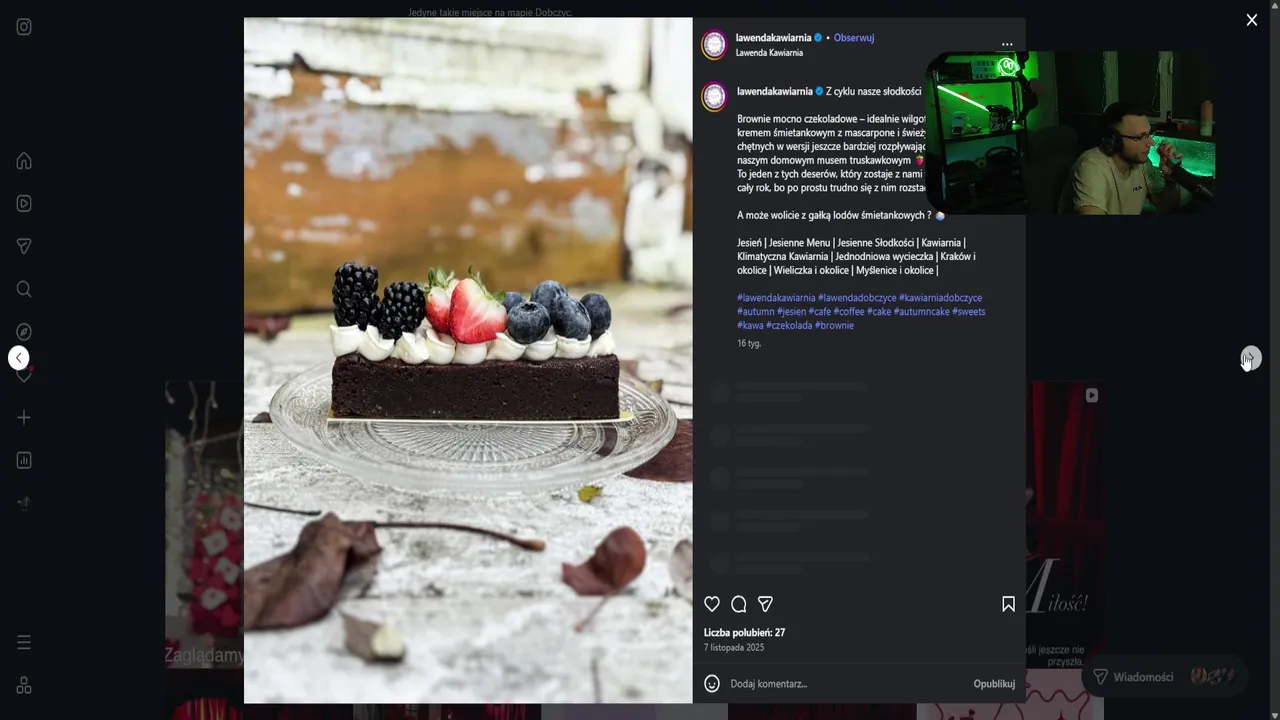Image resolution: width=1280 pixels, height=720 pixels.
Task: Open the Search magnifier in sidebar
Action: click(24, 289)
